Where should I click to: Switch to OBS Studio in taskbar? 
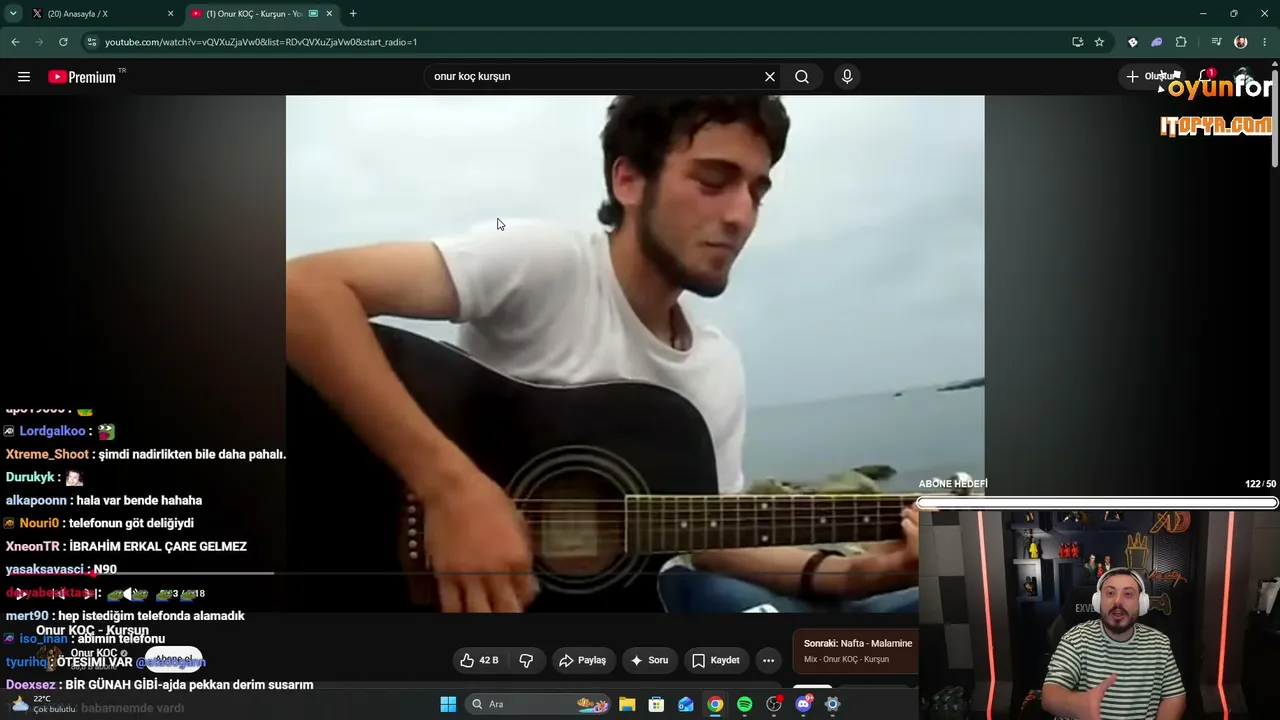tap(774, 704)
